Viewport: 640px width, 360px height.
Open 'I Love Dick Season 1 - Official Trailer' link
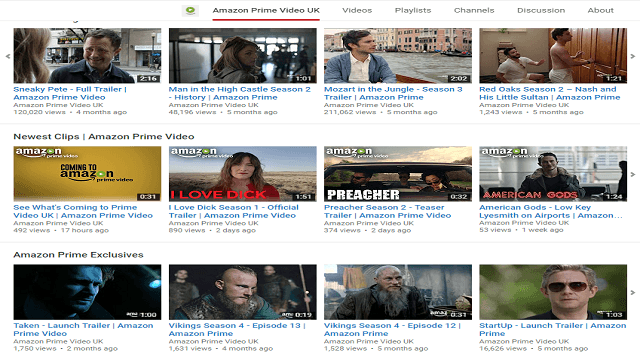(x=233, y=211)
